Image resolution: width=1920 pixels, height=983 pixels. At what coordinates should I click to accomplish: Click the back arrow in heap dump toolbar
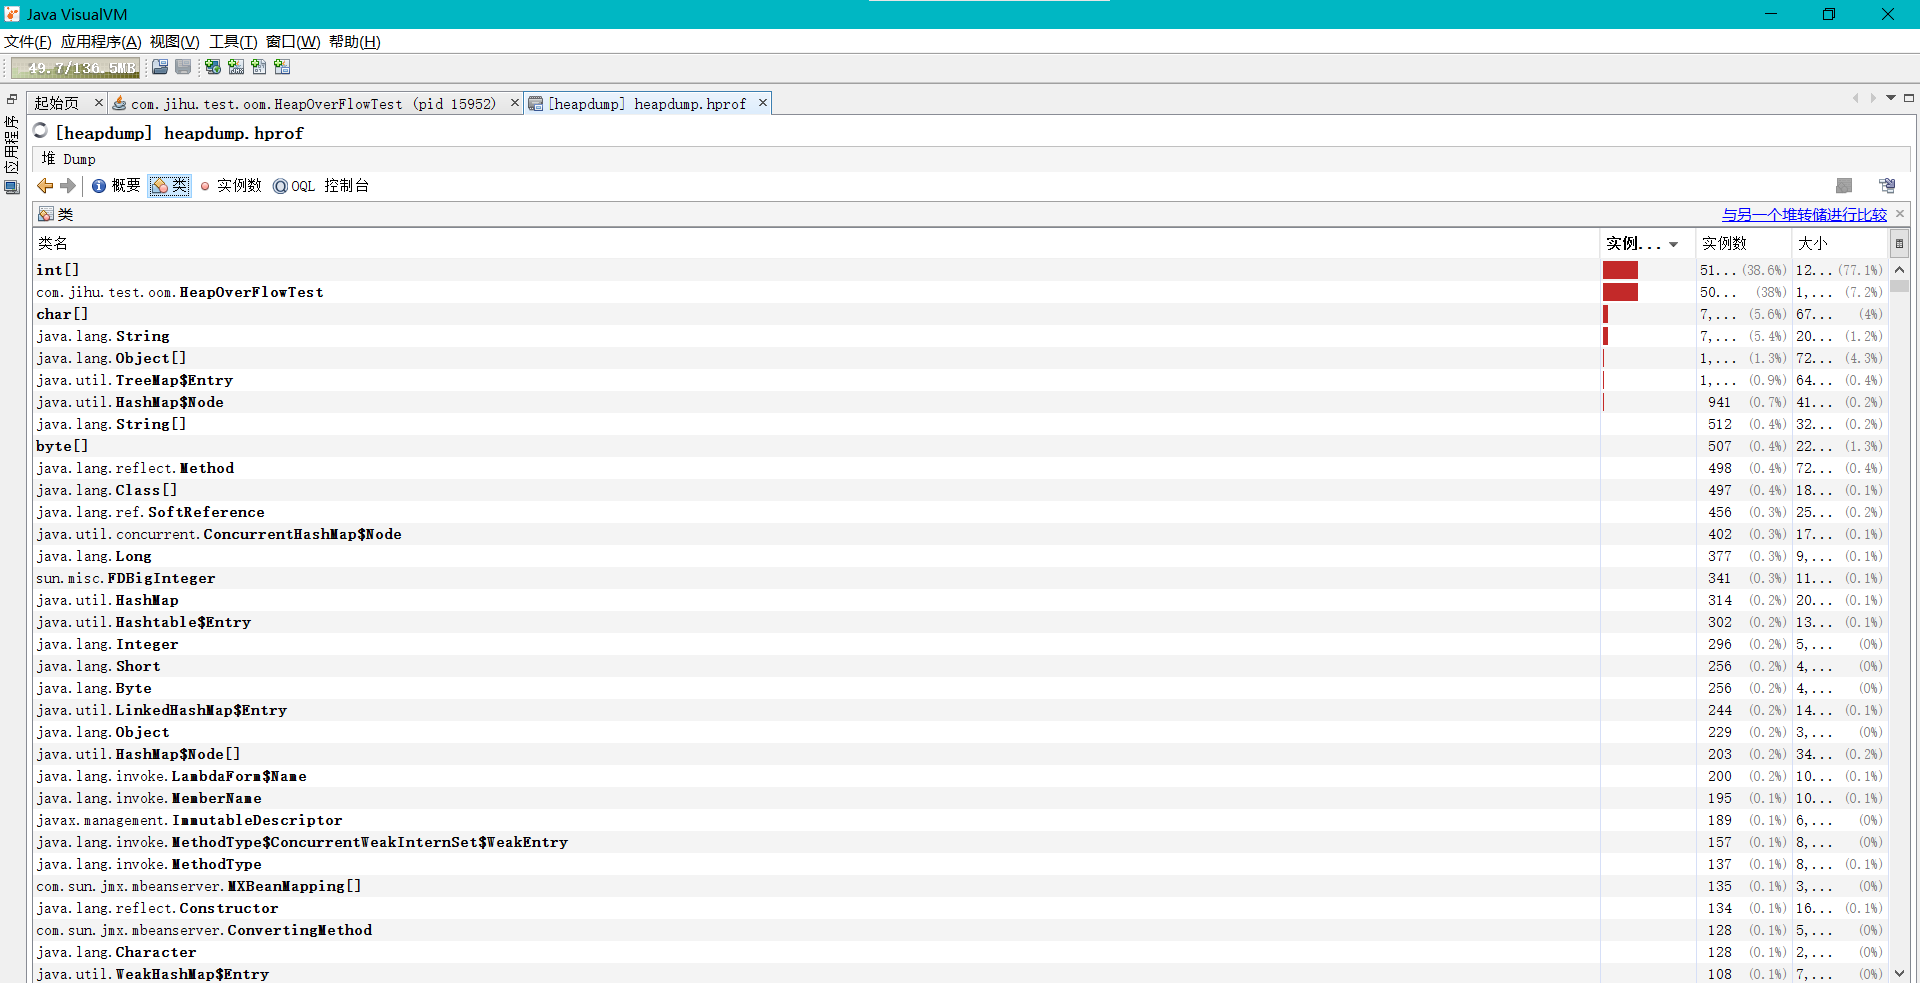pos(45,186)
